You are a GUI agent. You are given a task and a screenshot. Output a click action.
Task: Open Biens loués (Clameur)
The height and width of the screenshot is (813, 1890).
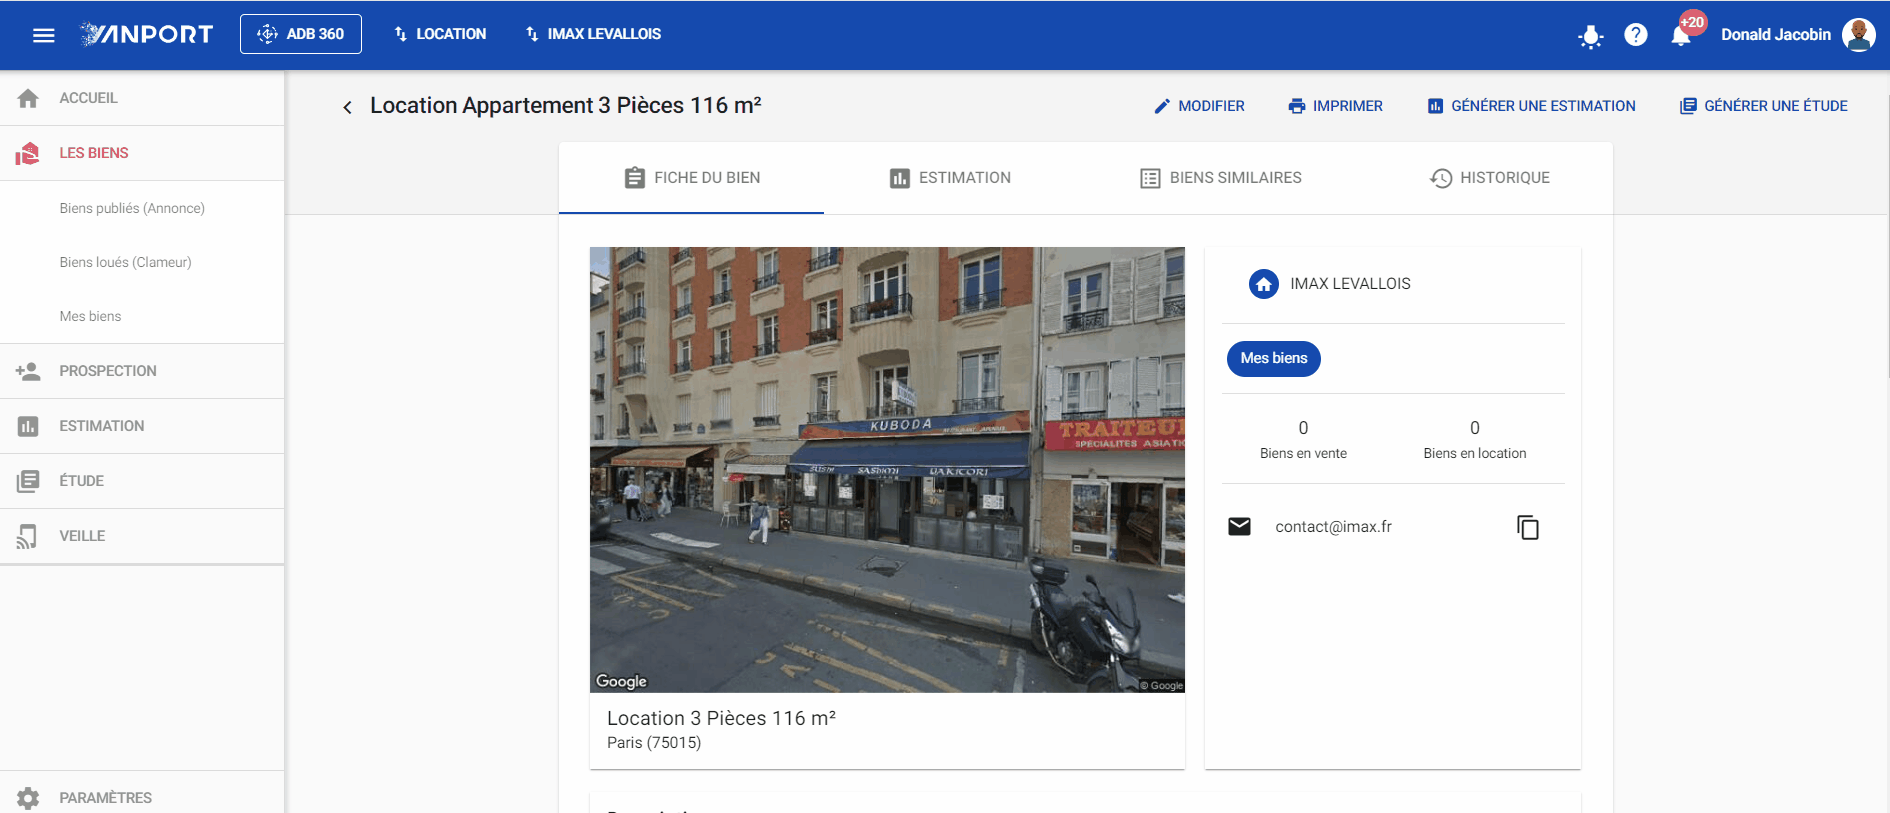[x=125, y=262]
